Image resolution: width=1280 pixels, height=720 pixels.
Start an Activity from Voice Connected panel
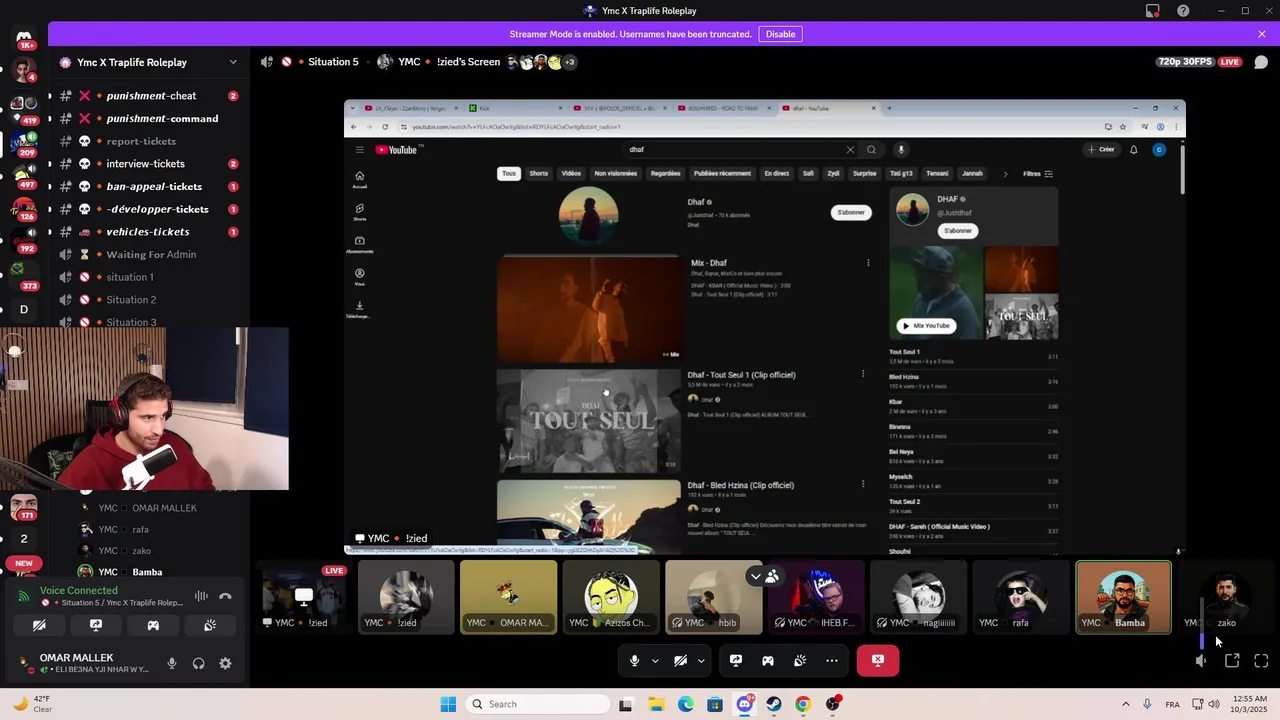pos(153,625)
